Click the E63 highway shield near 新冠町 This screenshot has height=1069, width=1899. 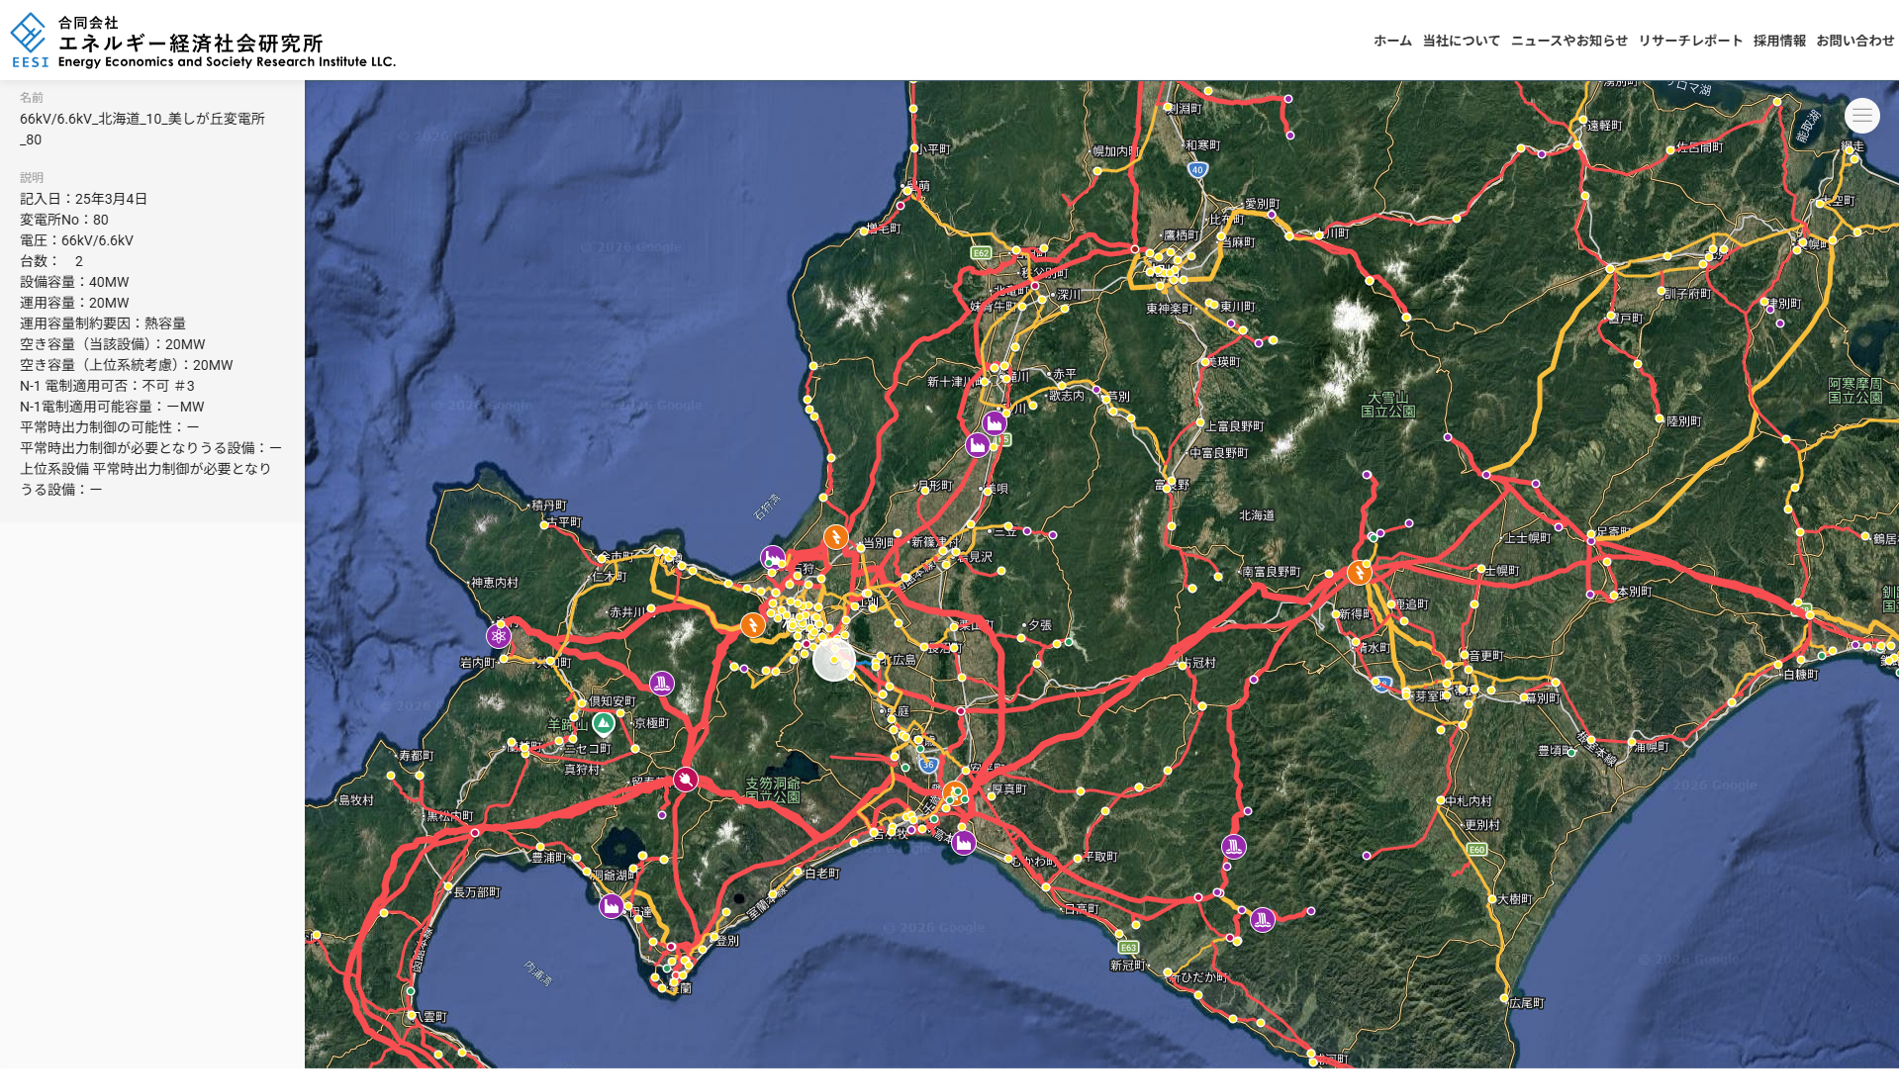[x=1128, y=947]
